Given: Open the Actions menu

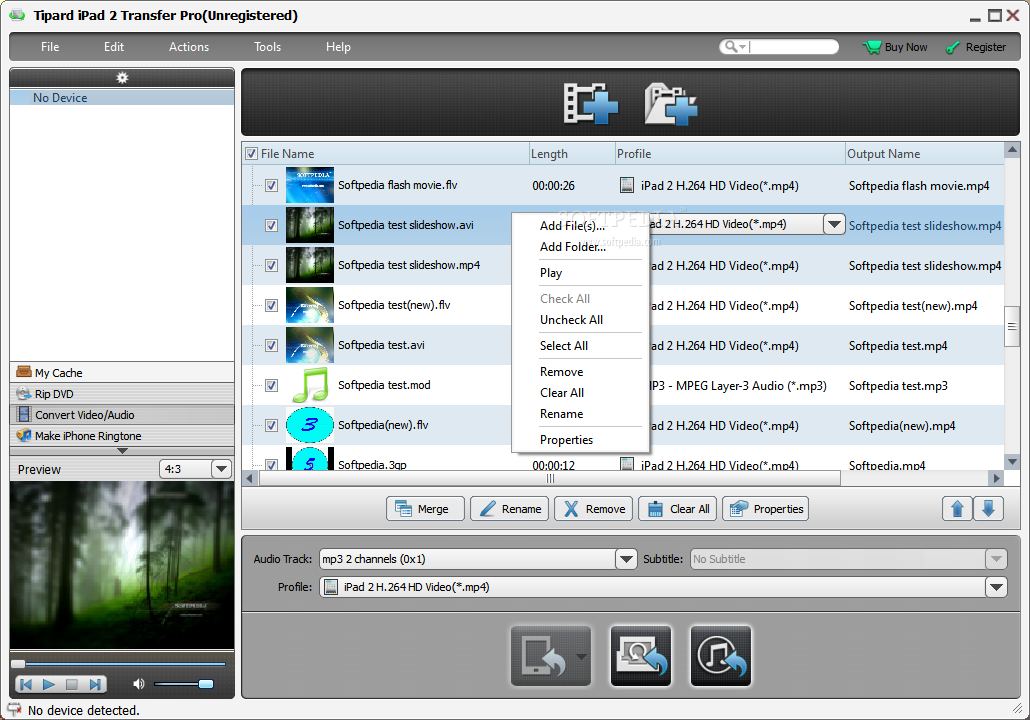Looking at the screenshot, I should pyautogui.click(x=189, y=47).
